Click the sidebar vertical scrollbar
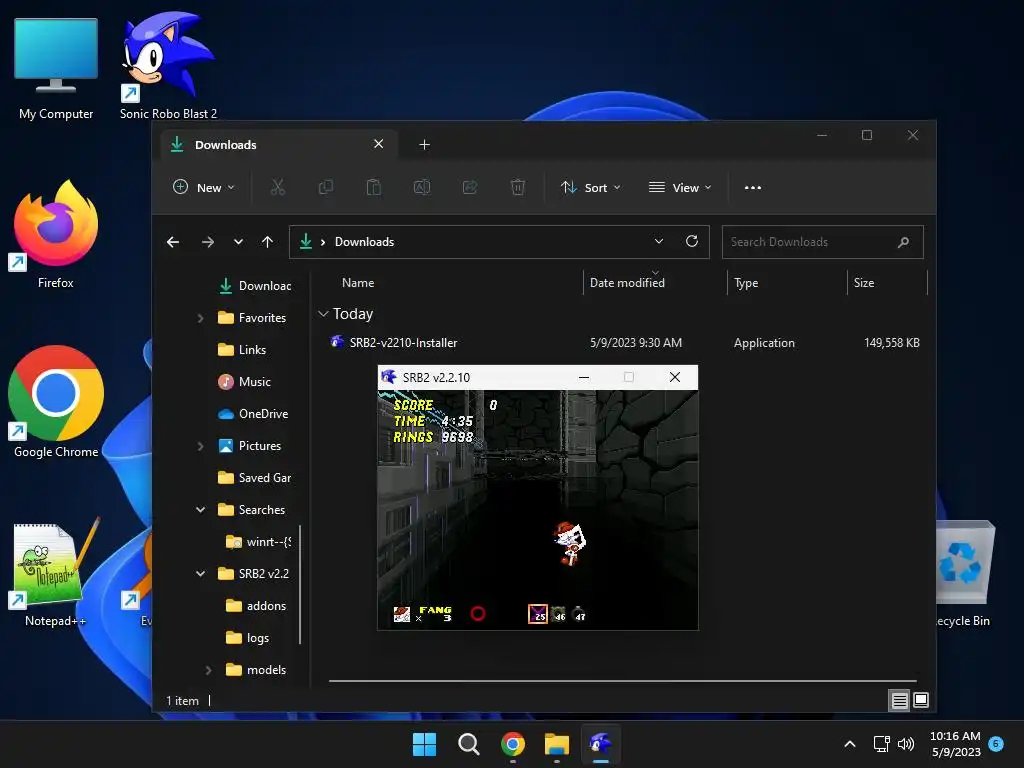 click(x=300, y=584)
